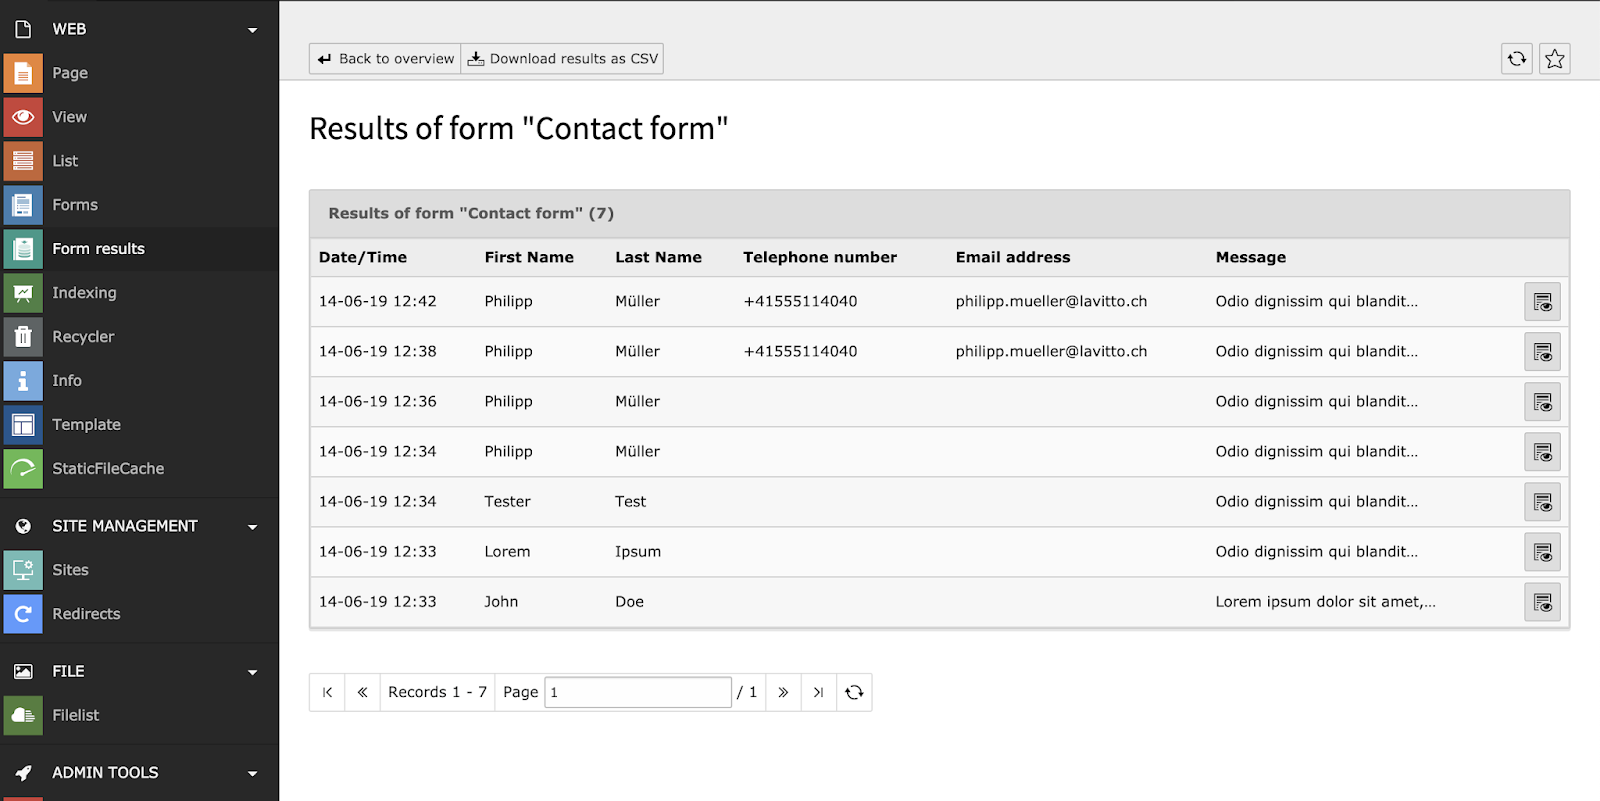Click the 'Ipsum' last name cell

tap(638, 551)
